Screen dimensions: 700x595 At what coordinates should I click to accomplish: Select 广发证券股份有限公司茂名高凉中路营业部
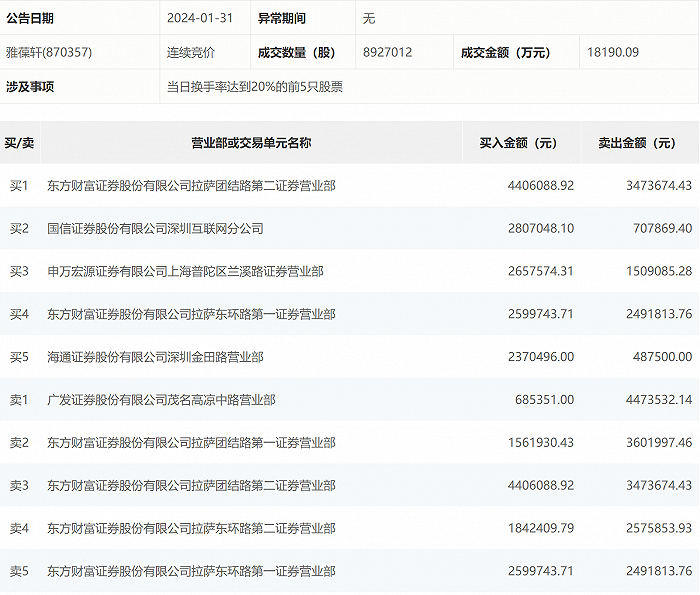(161, 399)
